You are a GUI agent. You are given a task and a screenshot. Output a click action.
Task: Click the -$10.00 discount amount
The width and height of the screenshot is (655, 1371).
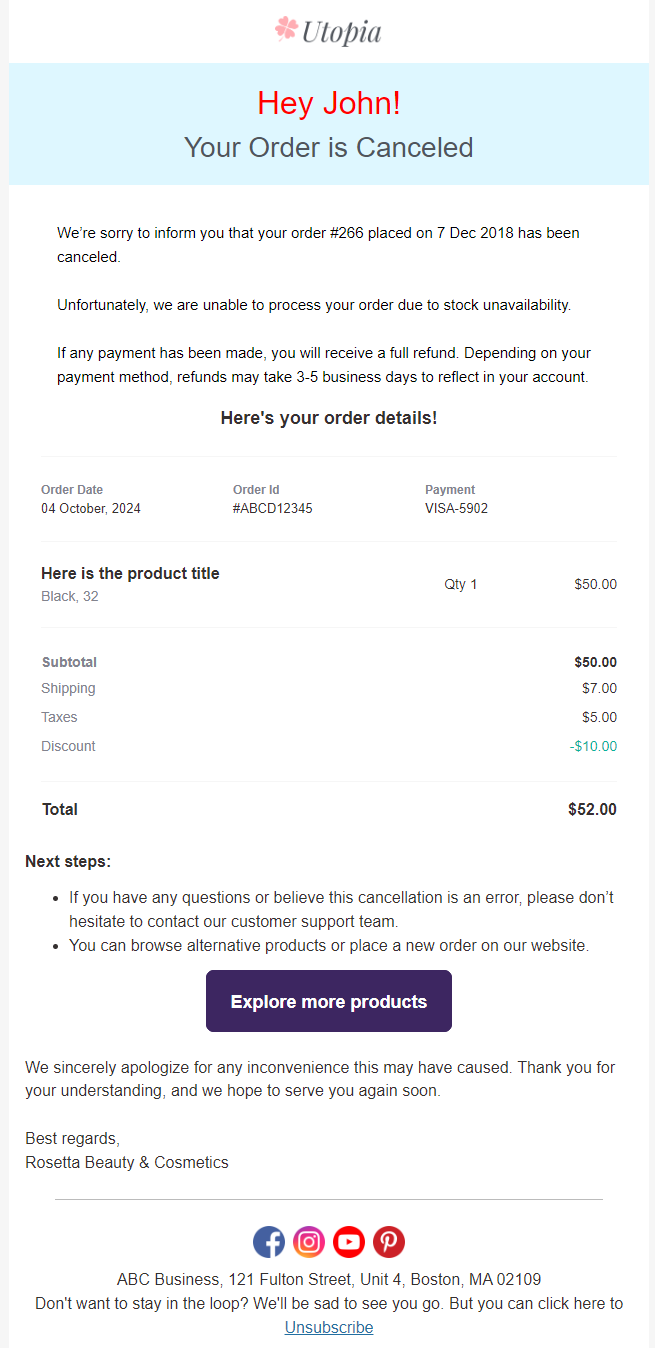click(593, 746)
